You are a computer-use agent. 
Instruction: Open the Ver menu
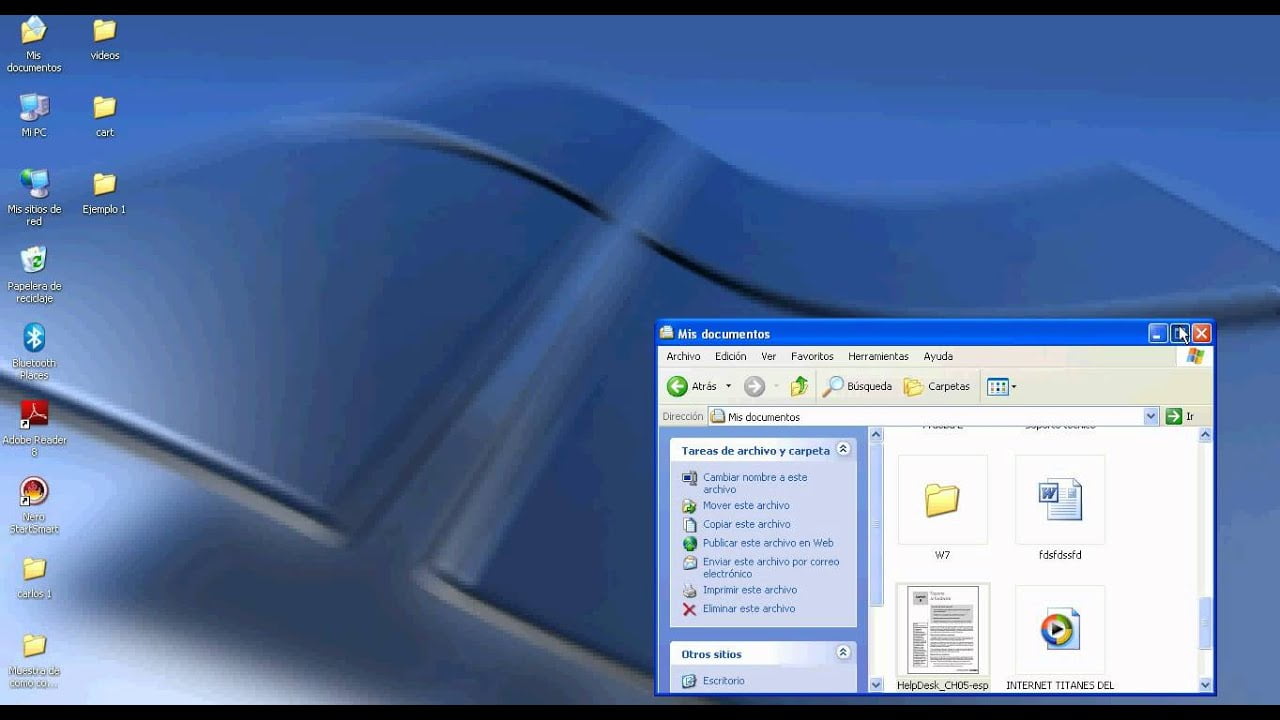click(x=768, y=356)
